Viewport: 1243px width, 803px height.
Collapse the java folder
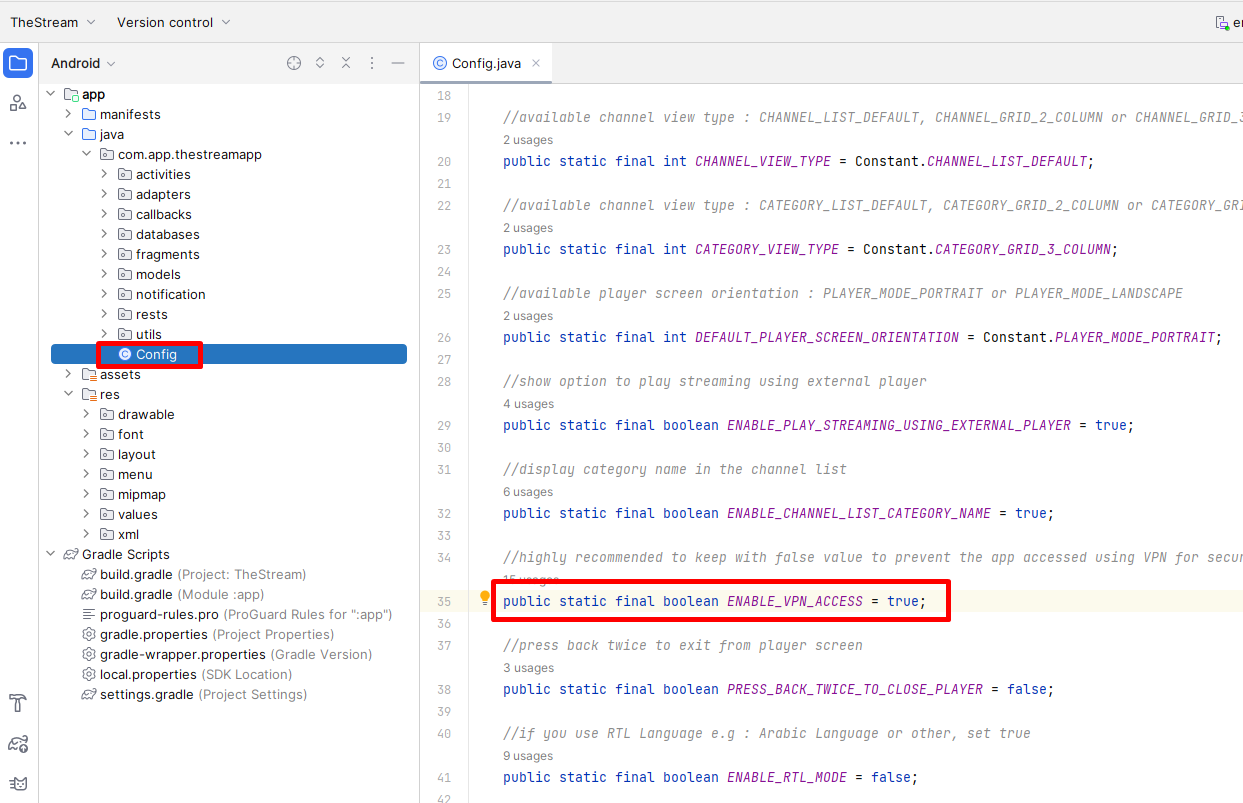[x=68, y=134]
